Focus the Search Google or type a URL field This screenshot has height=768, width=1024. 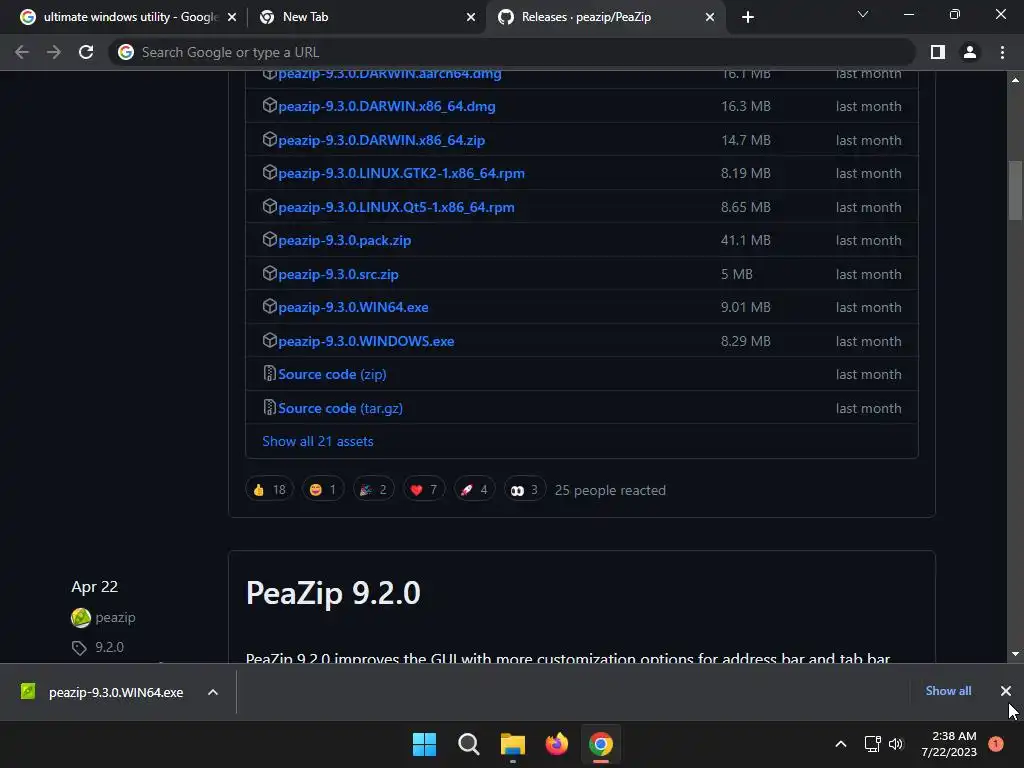click(512, 52)
